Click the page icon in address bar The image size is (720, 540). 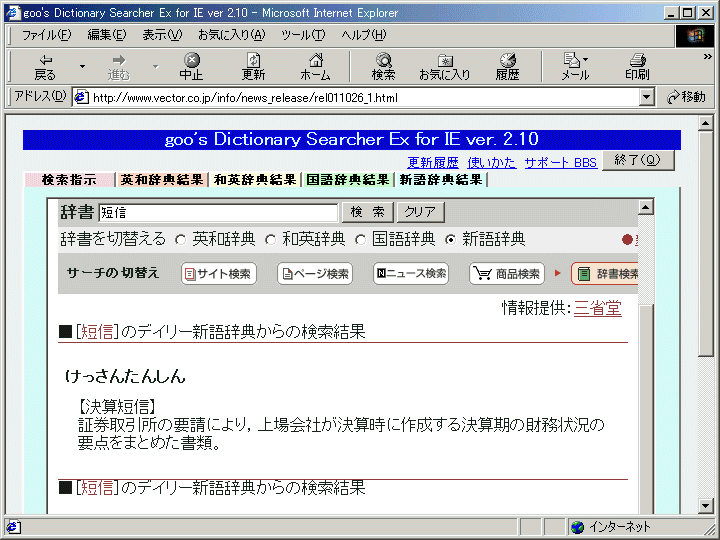click(82, 97)
